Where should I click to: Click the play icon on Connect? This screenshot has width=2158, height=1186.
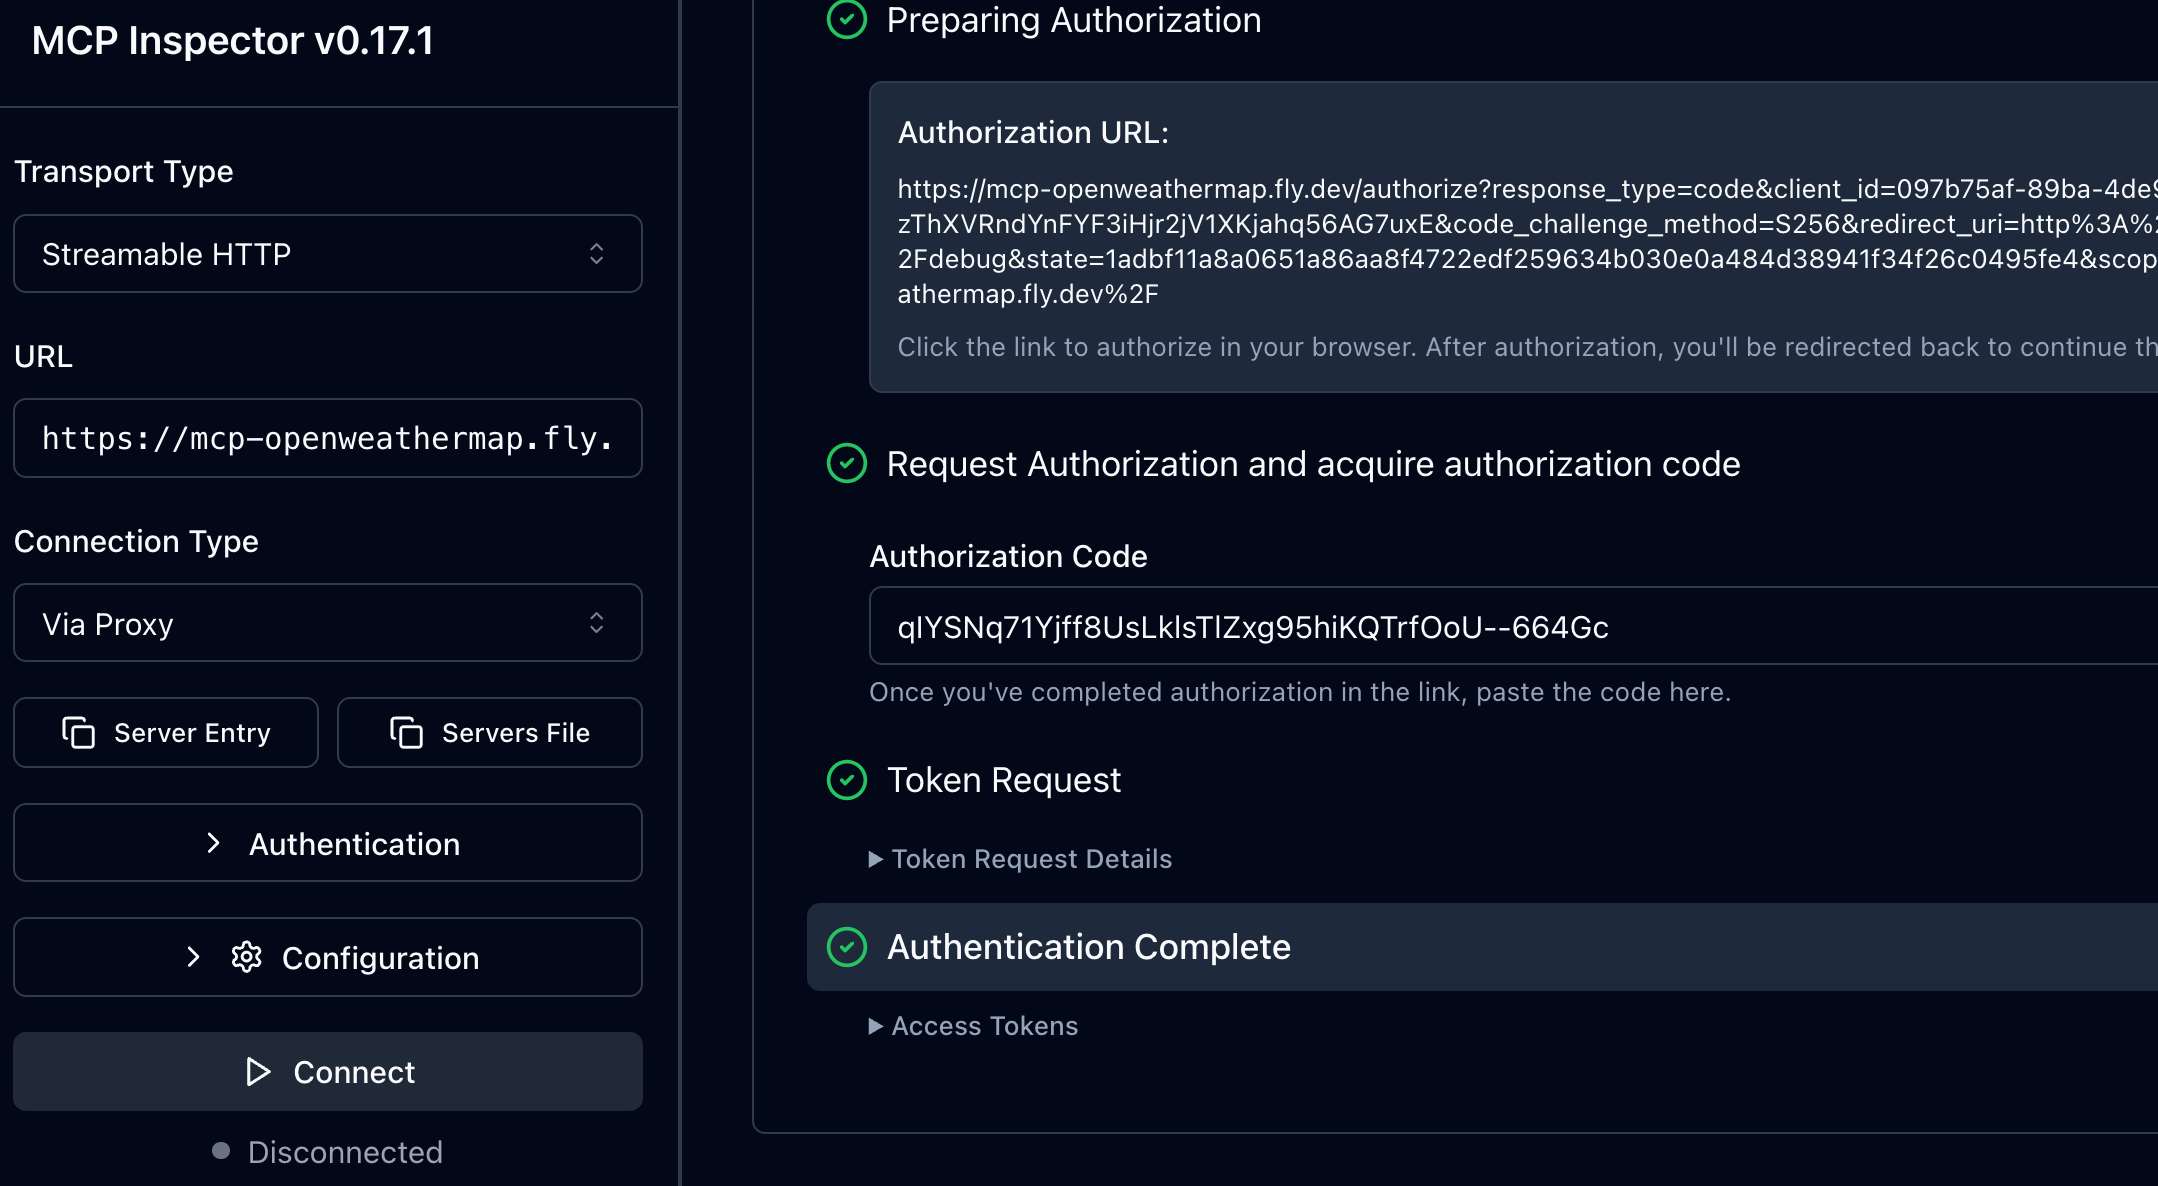pyautogui.click(x=258, y=1072)
